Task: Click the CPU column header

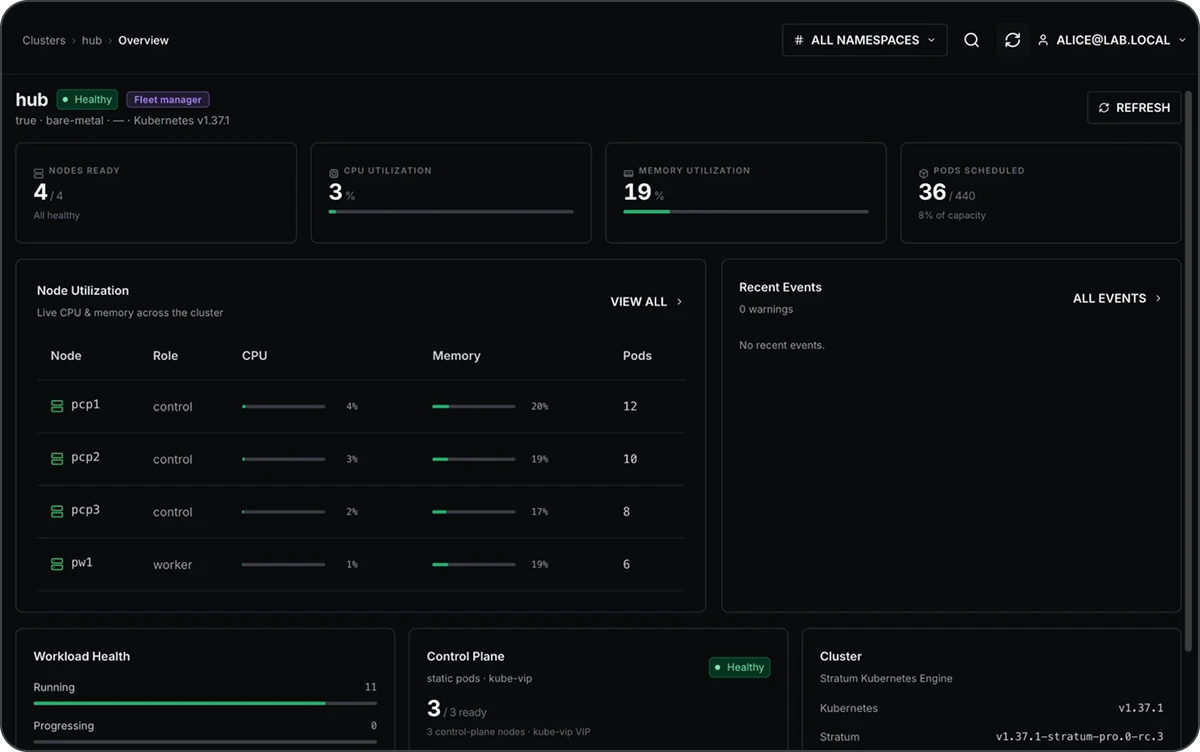Action: pos(254,356)
